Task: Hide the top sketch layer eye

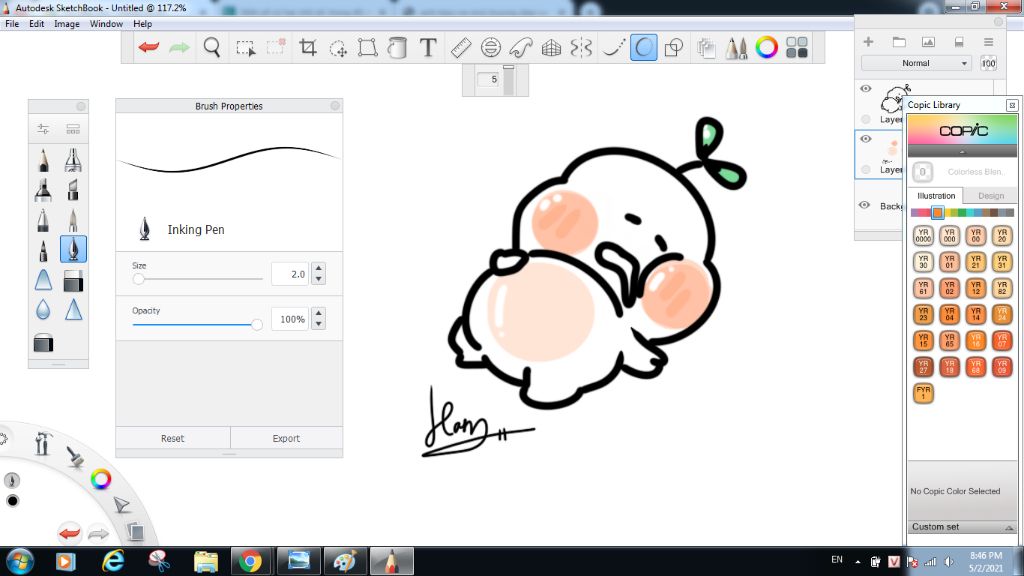Action: (x=866, y=89)
